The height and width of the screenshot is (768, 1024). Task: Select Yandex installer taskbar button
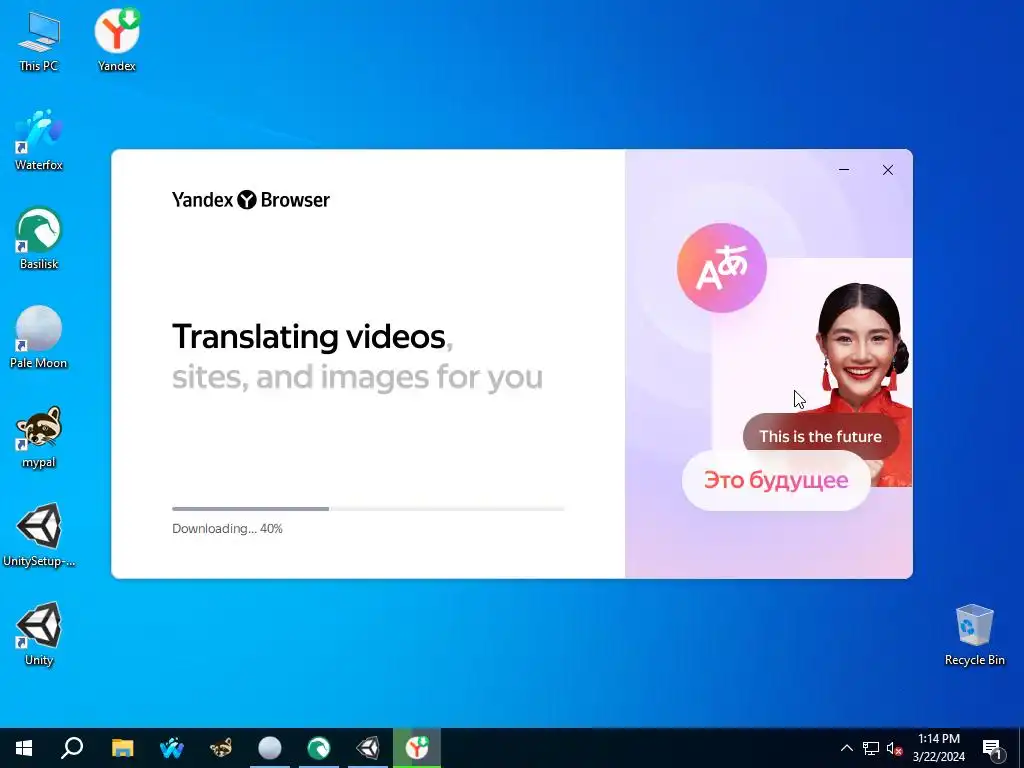417,748
